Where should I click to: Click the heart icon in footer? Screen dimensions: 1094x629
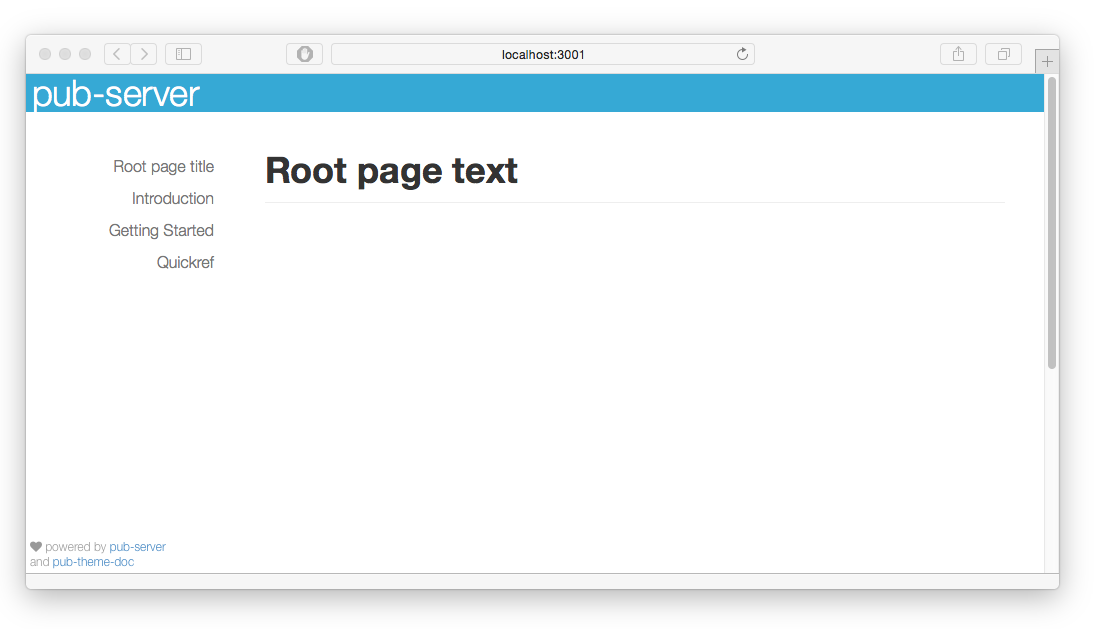click(x=36, y=547)
